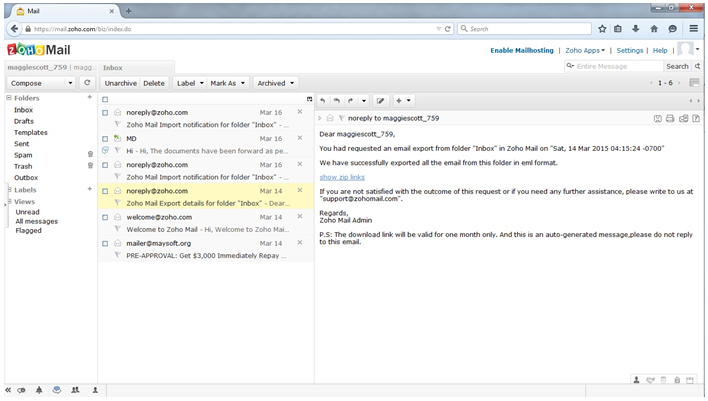The width and height of the screenshot is (708, 401).
Task: Collapse the Folders section
Action: (9, 98)
